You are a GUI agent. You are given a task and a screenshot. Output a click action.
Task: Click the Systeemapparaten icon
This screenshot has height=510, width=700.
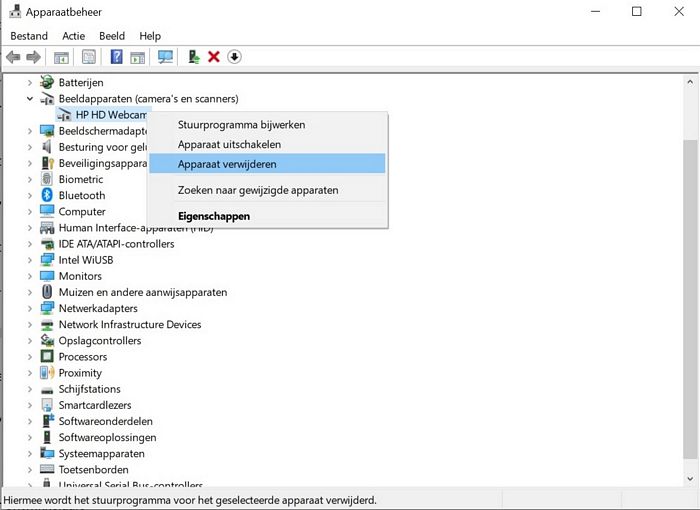click(47, 453)
